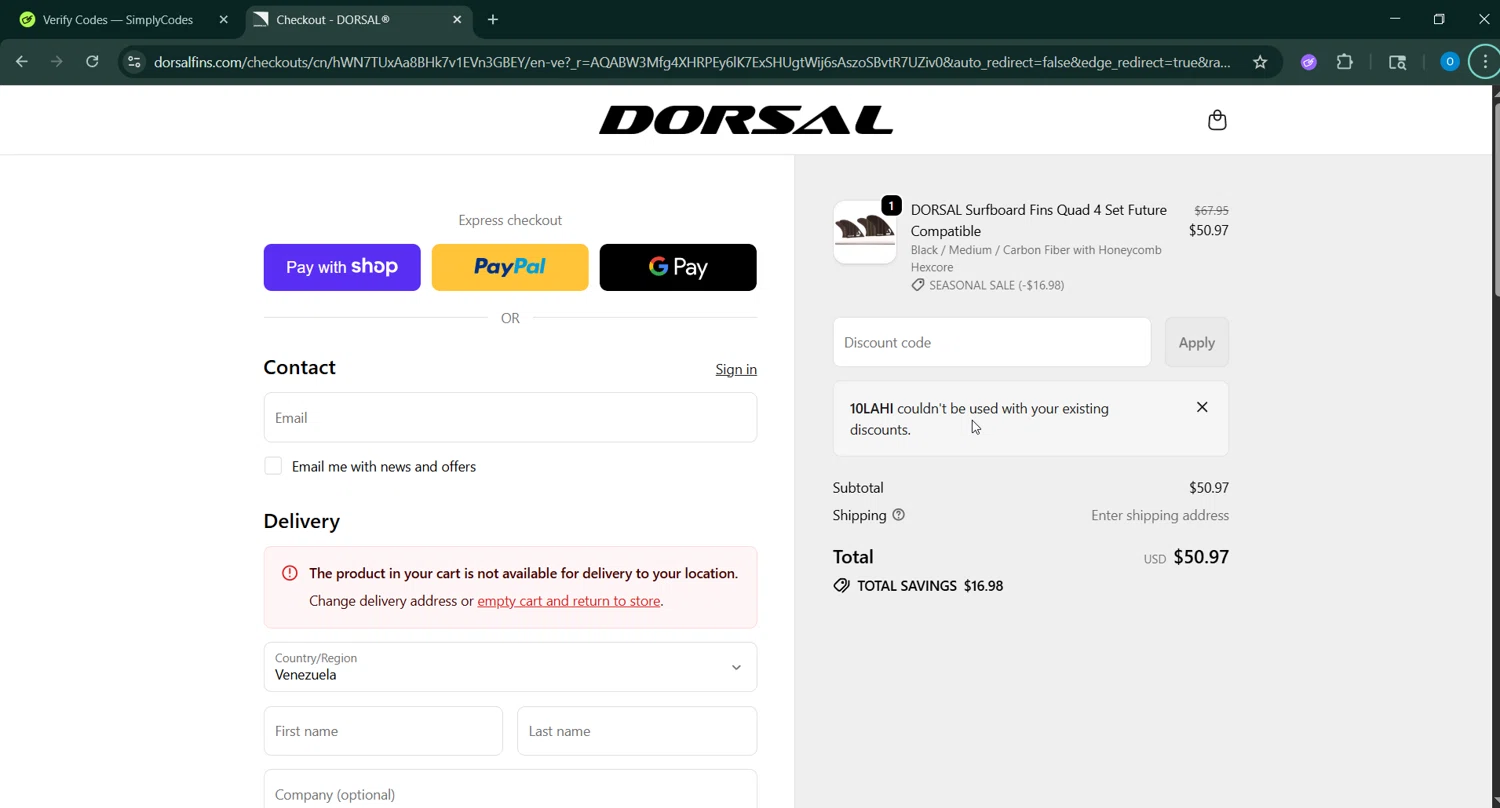Click the product title DORSAL Surfboard Fins Quad
This screenshot has height=808, width=1500.
click(1039, 220)
